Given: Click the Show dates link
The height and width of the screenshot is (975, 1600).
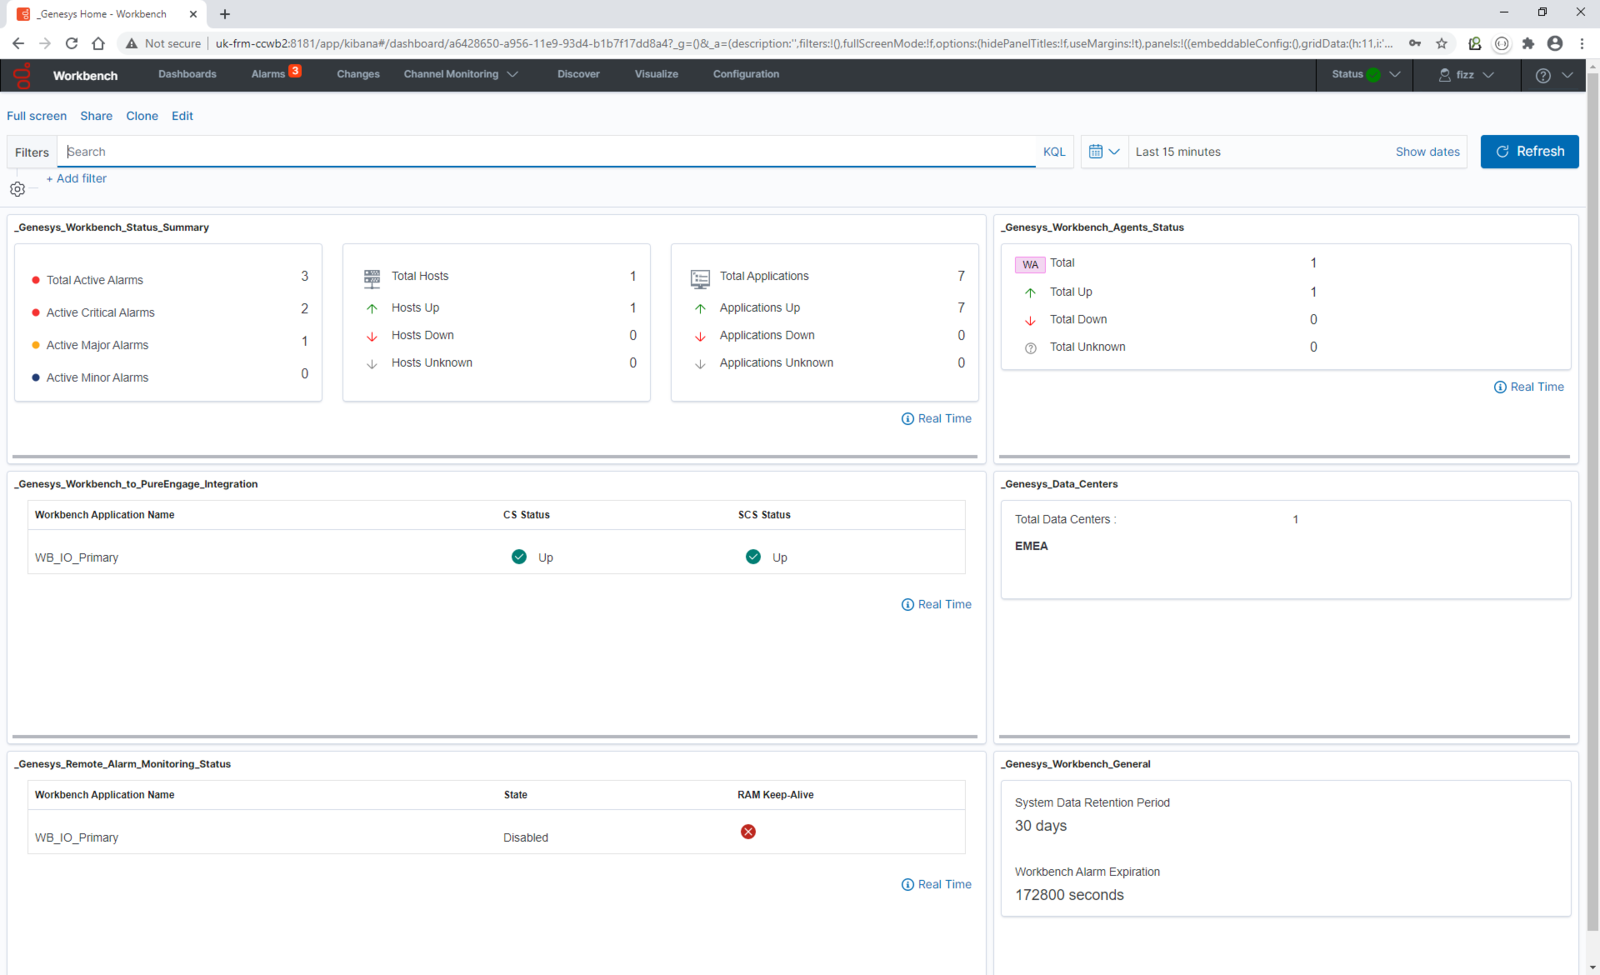Looking at the screenshot, I should tap(1427, 152).
